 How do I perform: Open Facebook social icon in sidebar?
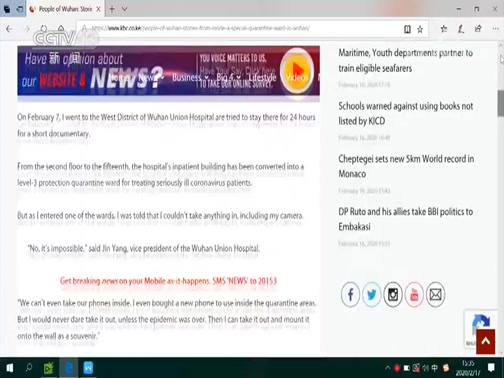(x=350, y=295)
